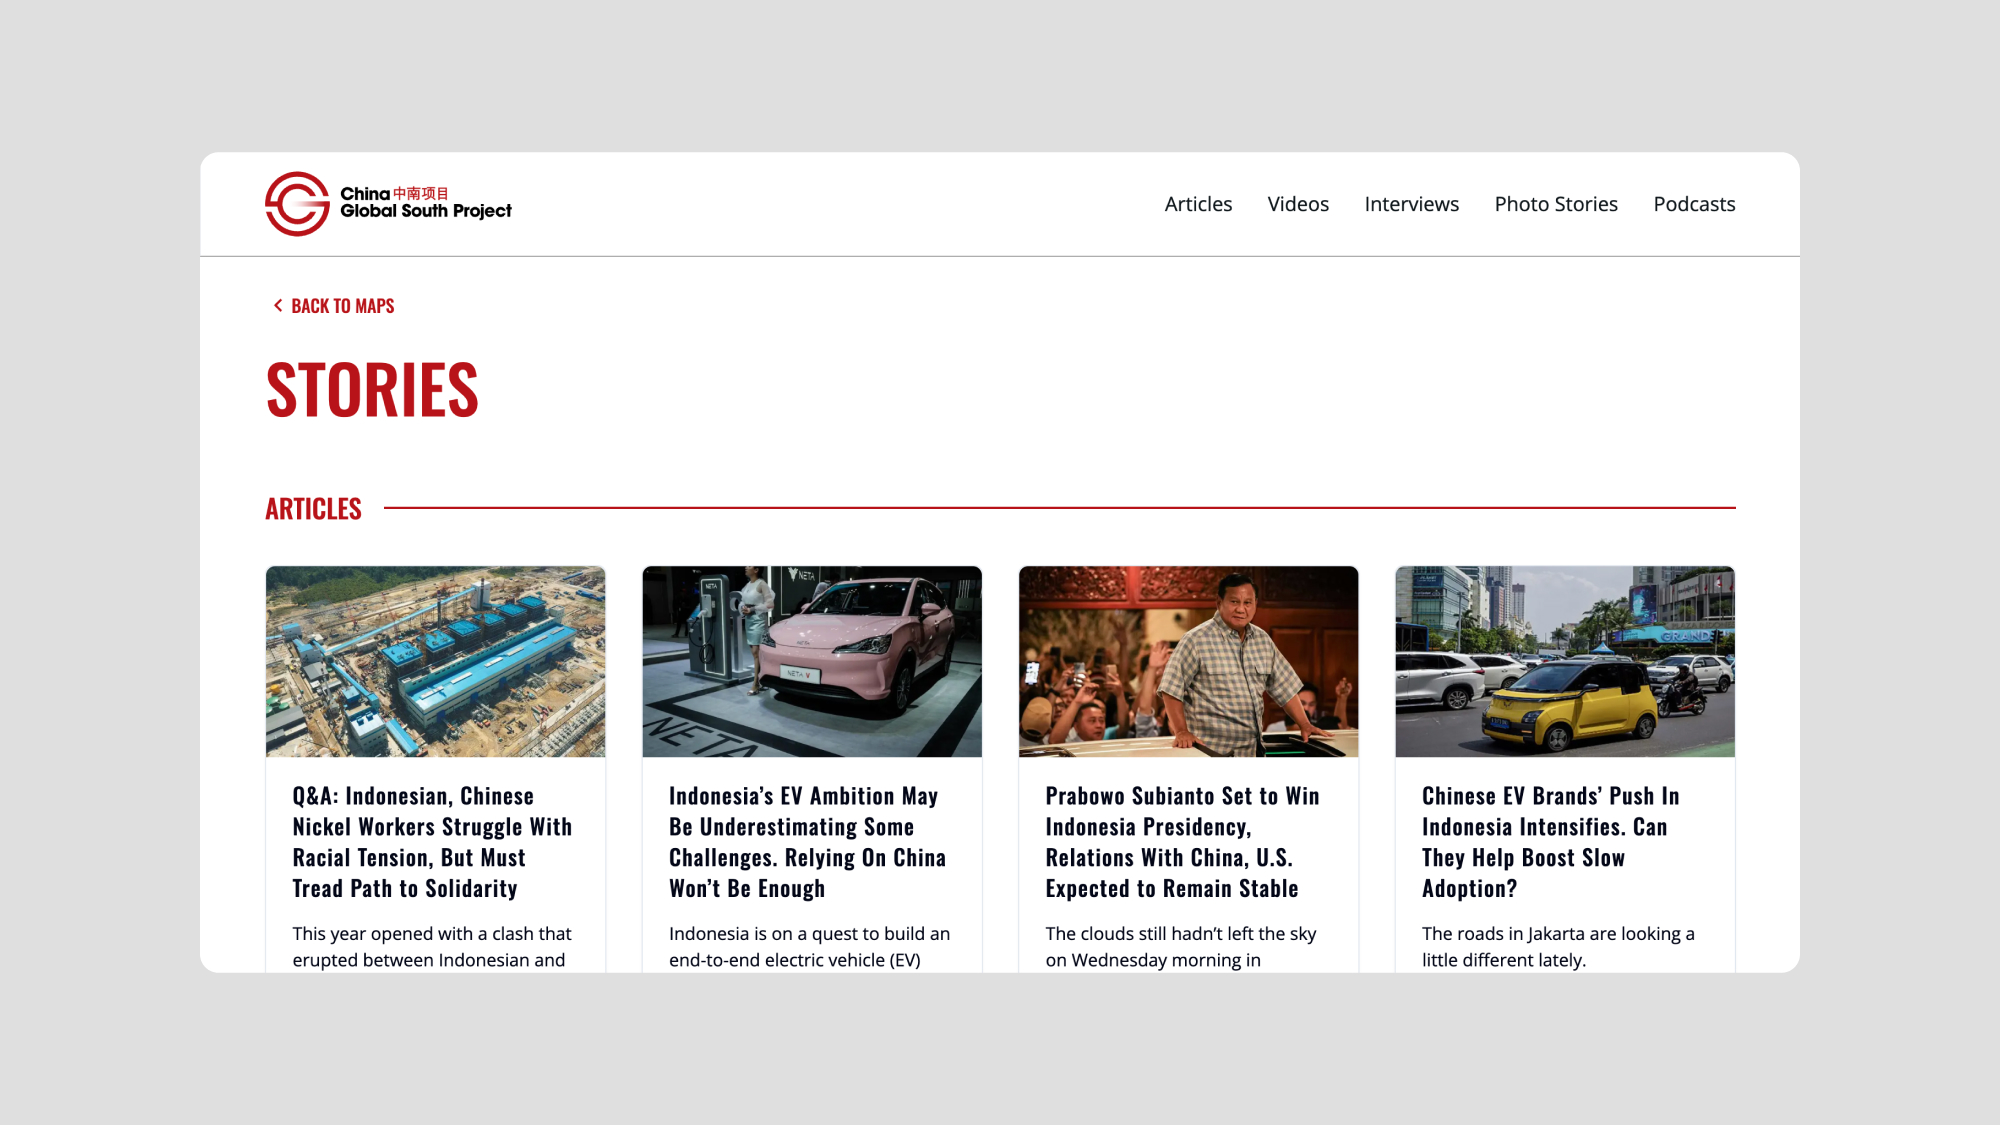2000x1125 pixels.
Task: Click excerpt 'This year opened with a clash'
Action: (432, 946)
